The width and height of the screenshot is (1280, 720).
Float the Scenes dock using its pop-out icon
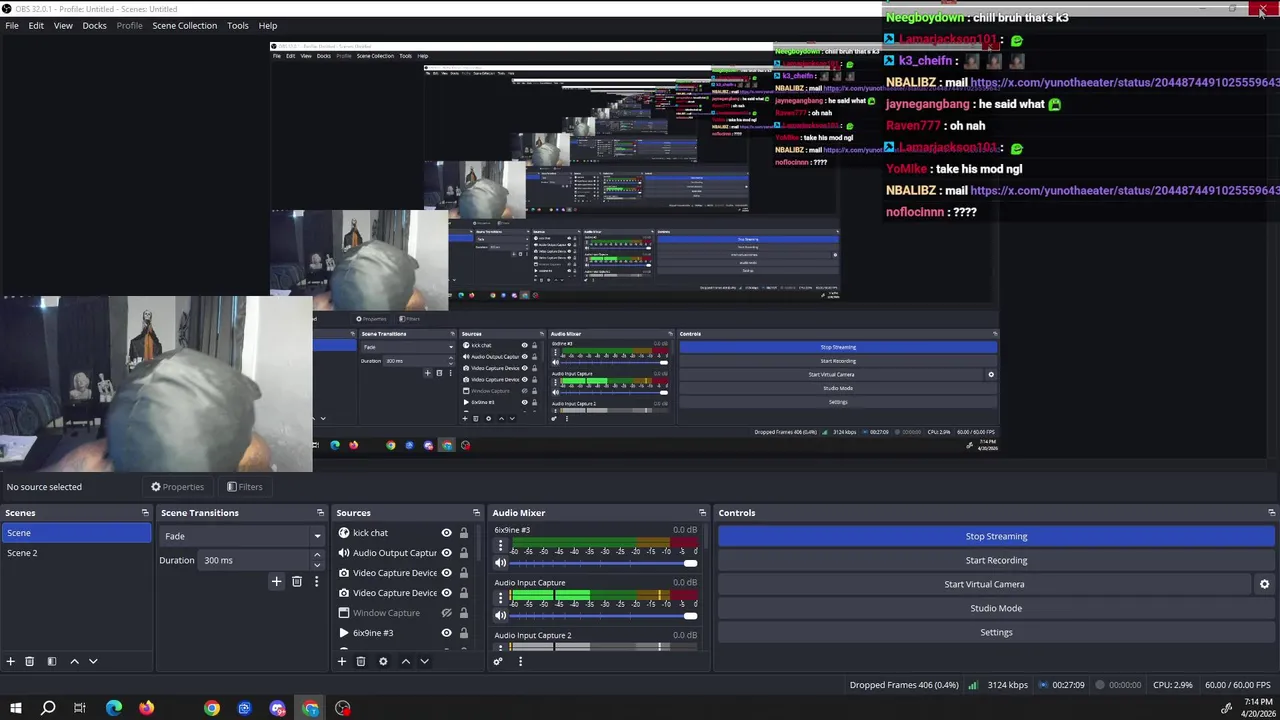(x=145, y=513)
